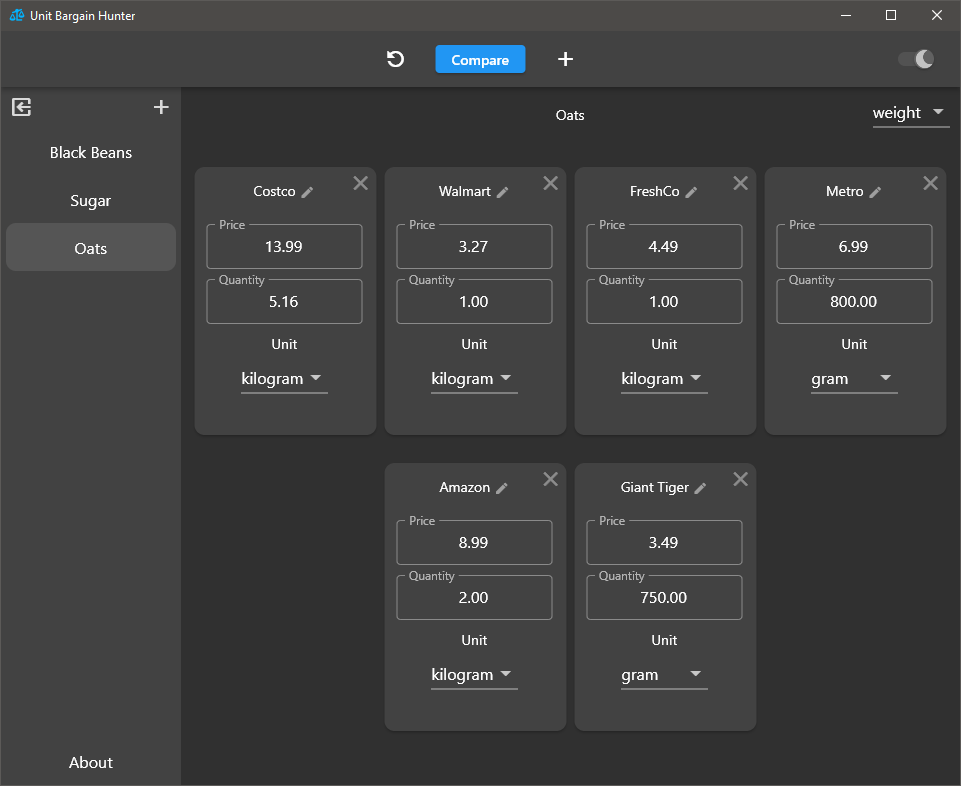
Task: Click Metro price field 6.99
Action: (854, 246)
